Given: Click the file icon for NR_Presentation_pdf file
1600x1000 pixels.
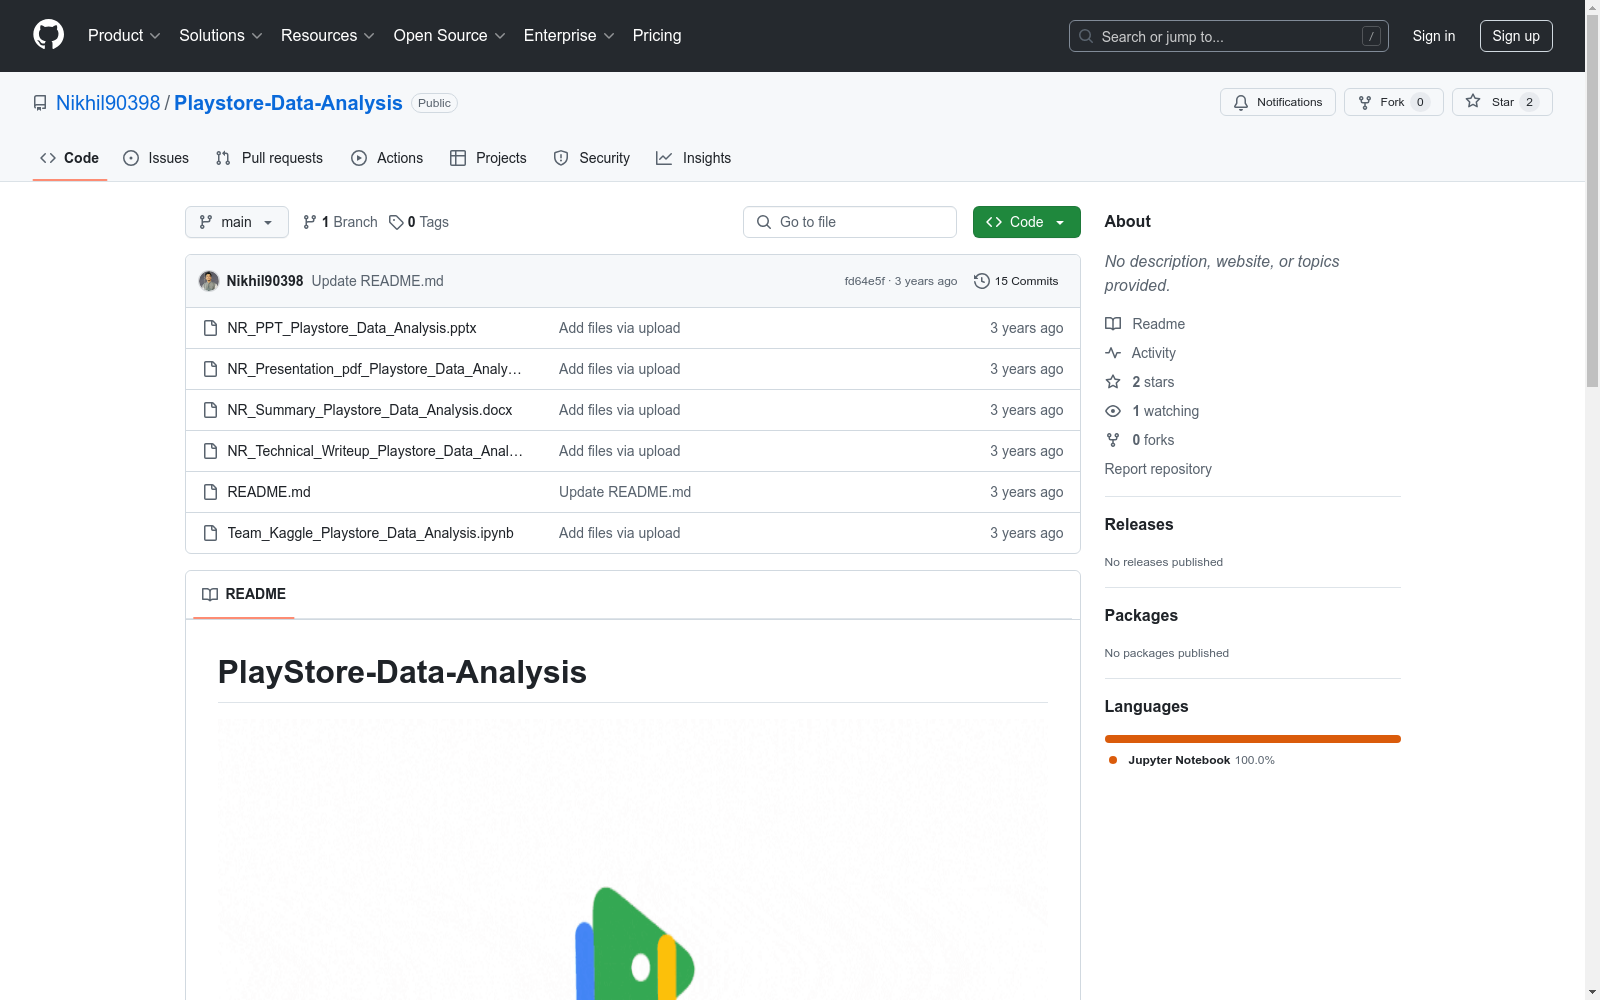Looking at the screenshot, I should [x=210, y=369].
